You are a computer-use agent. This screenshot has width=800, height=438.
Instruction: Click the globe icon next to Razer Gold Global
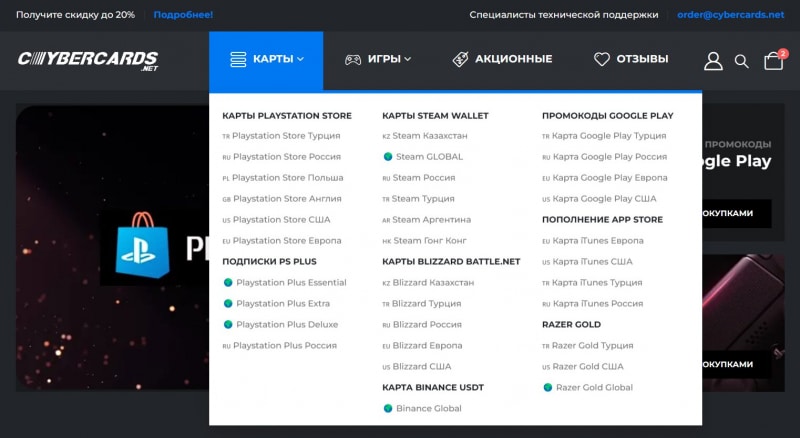pos(548,387)
